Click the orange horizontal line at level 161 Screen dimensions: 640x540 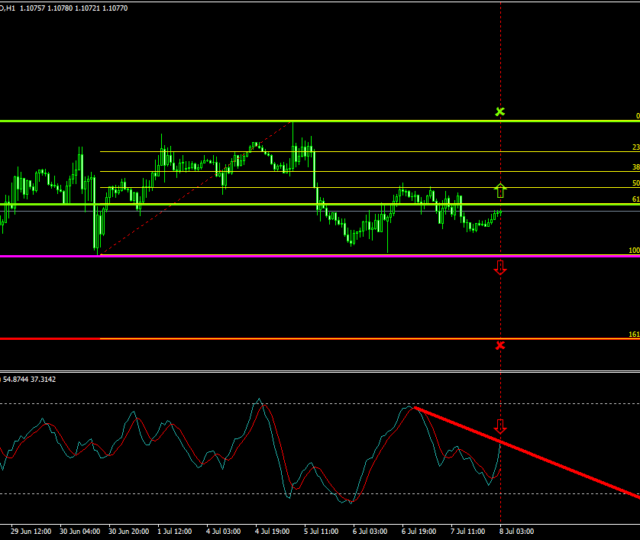pos(300,339)
